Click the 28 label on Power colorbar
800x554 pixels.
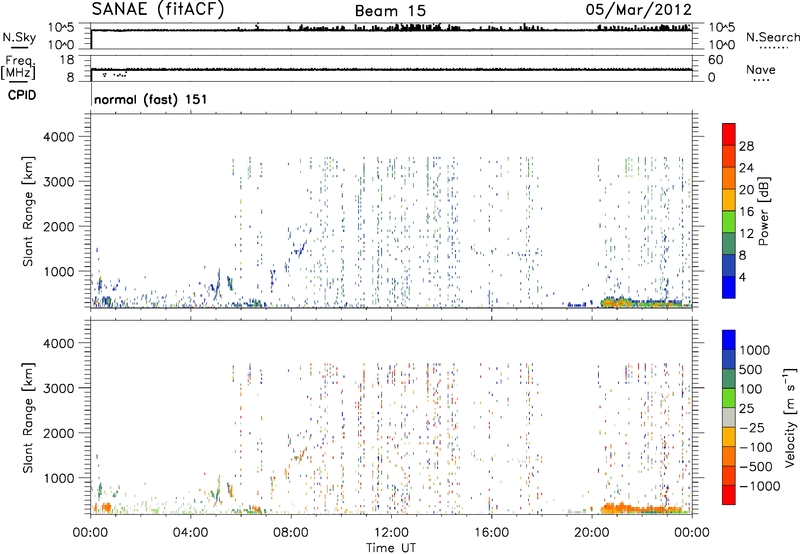746,146
